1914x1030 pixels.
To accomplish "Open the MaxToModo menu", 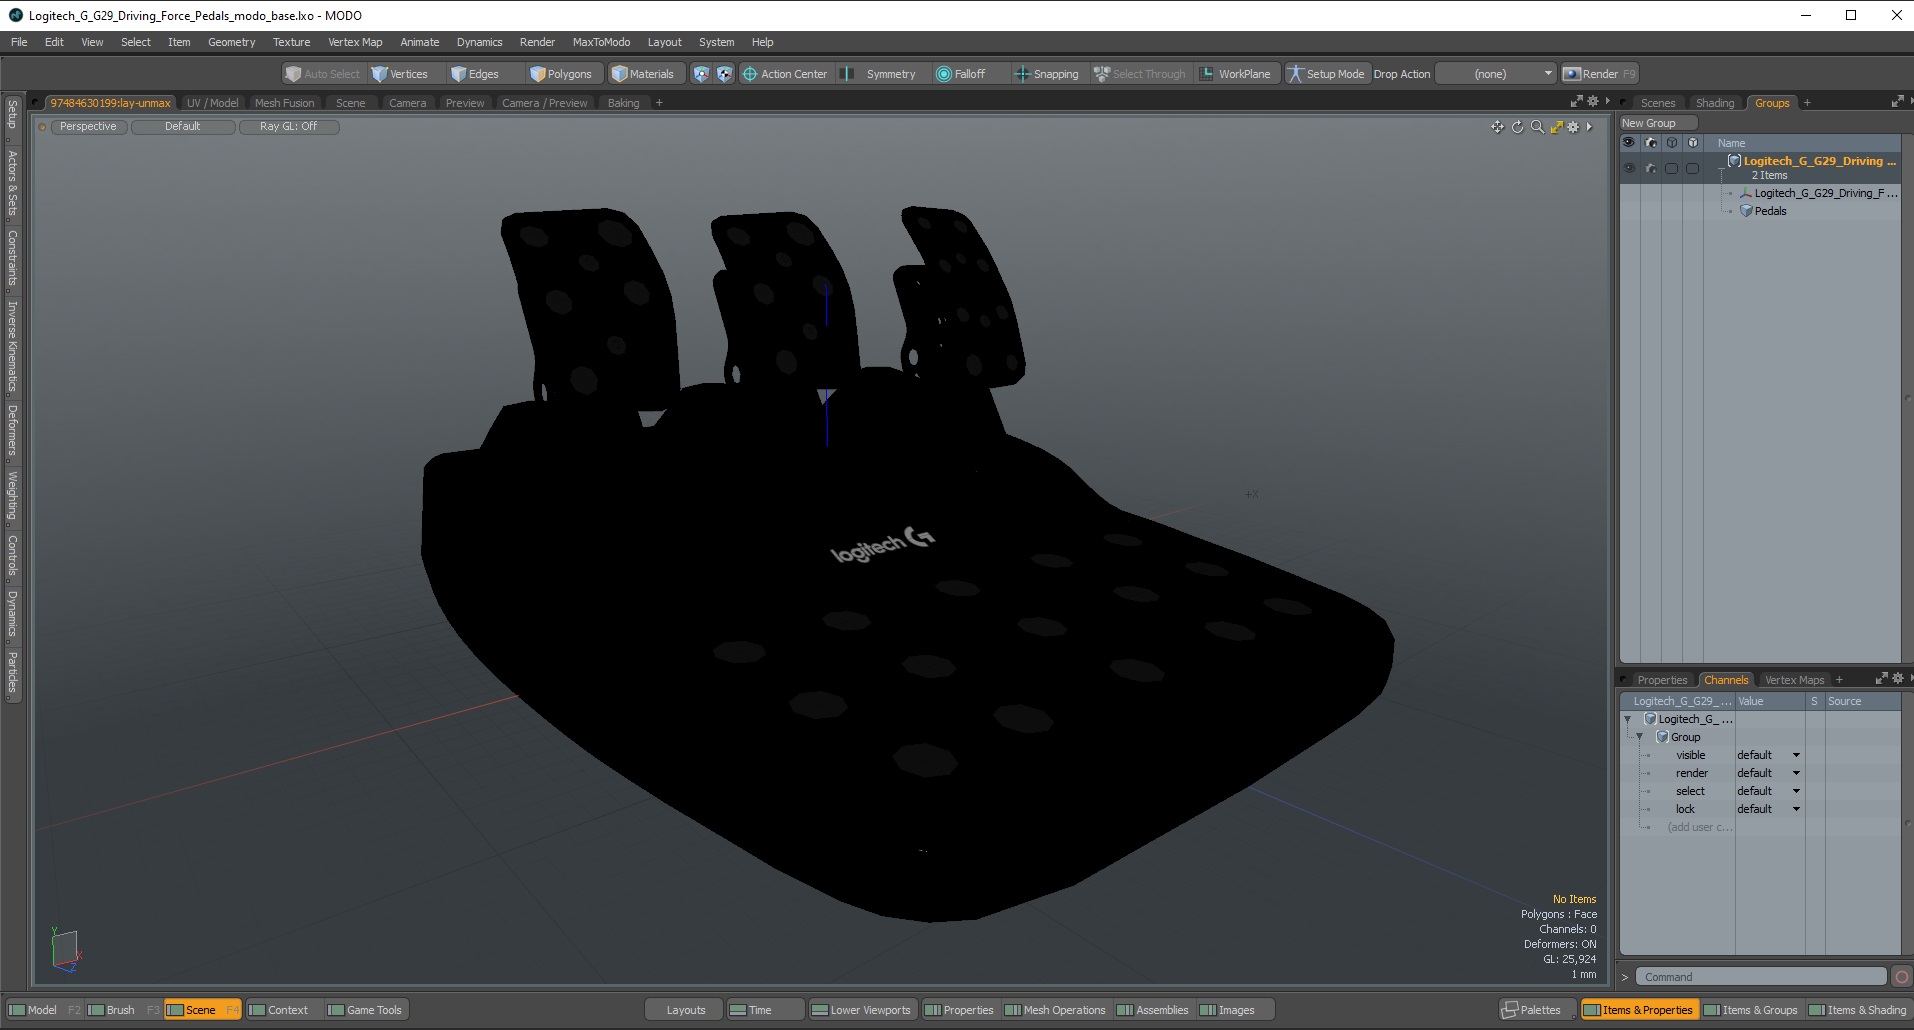I will (x=601, y=42).
